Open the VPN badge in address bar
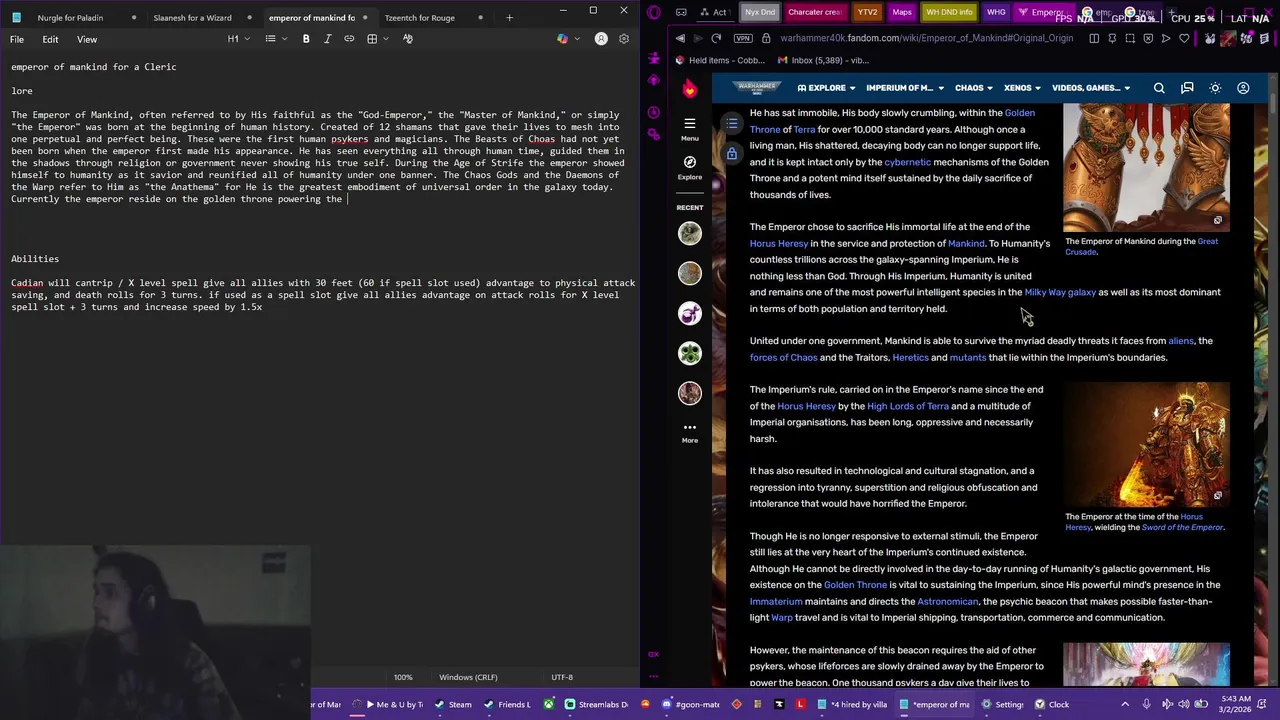 742,38
